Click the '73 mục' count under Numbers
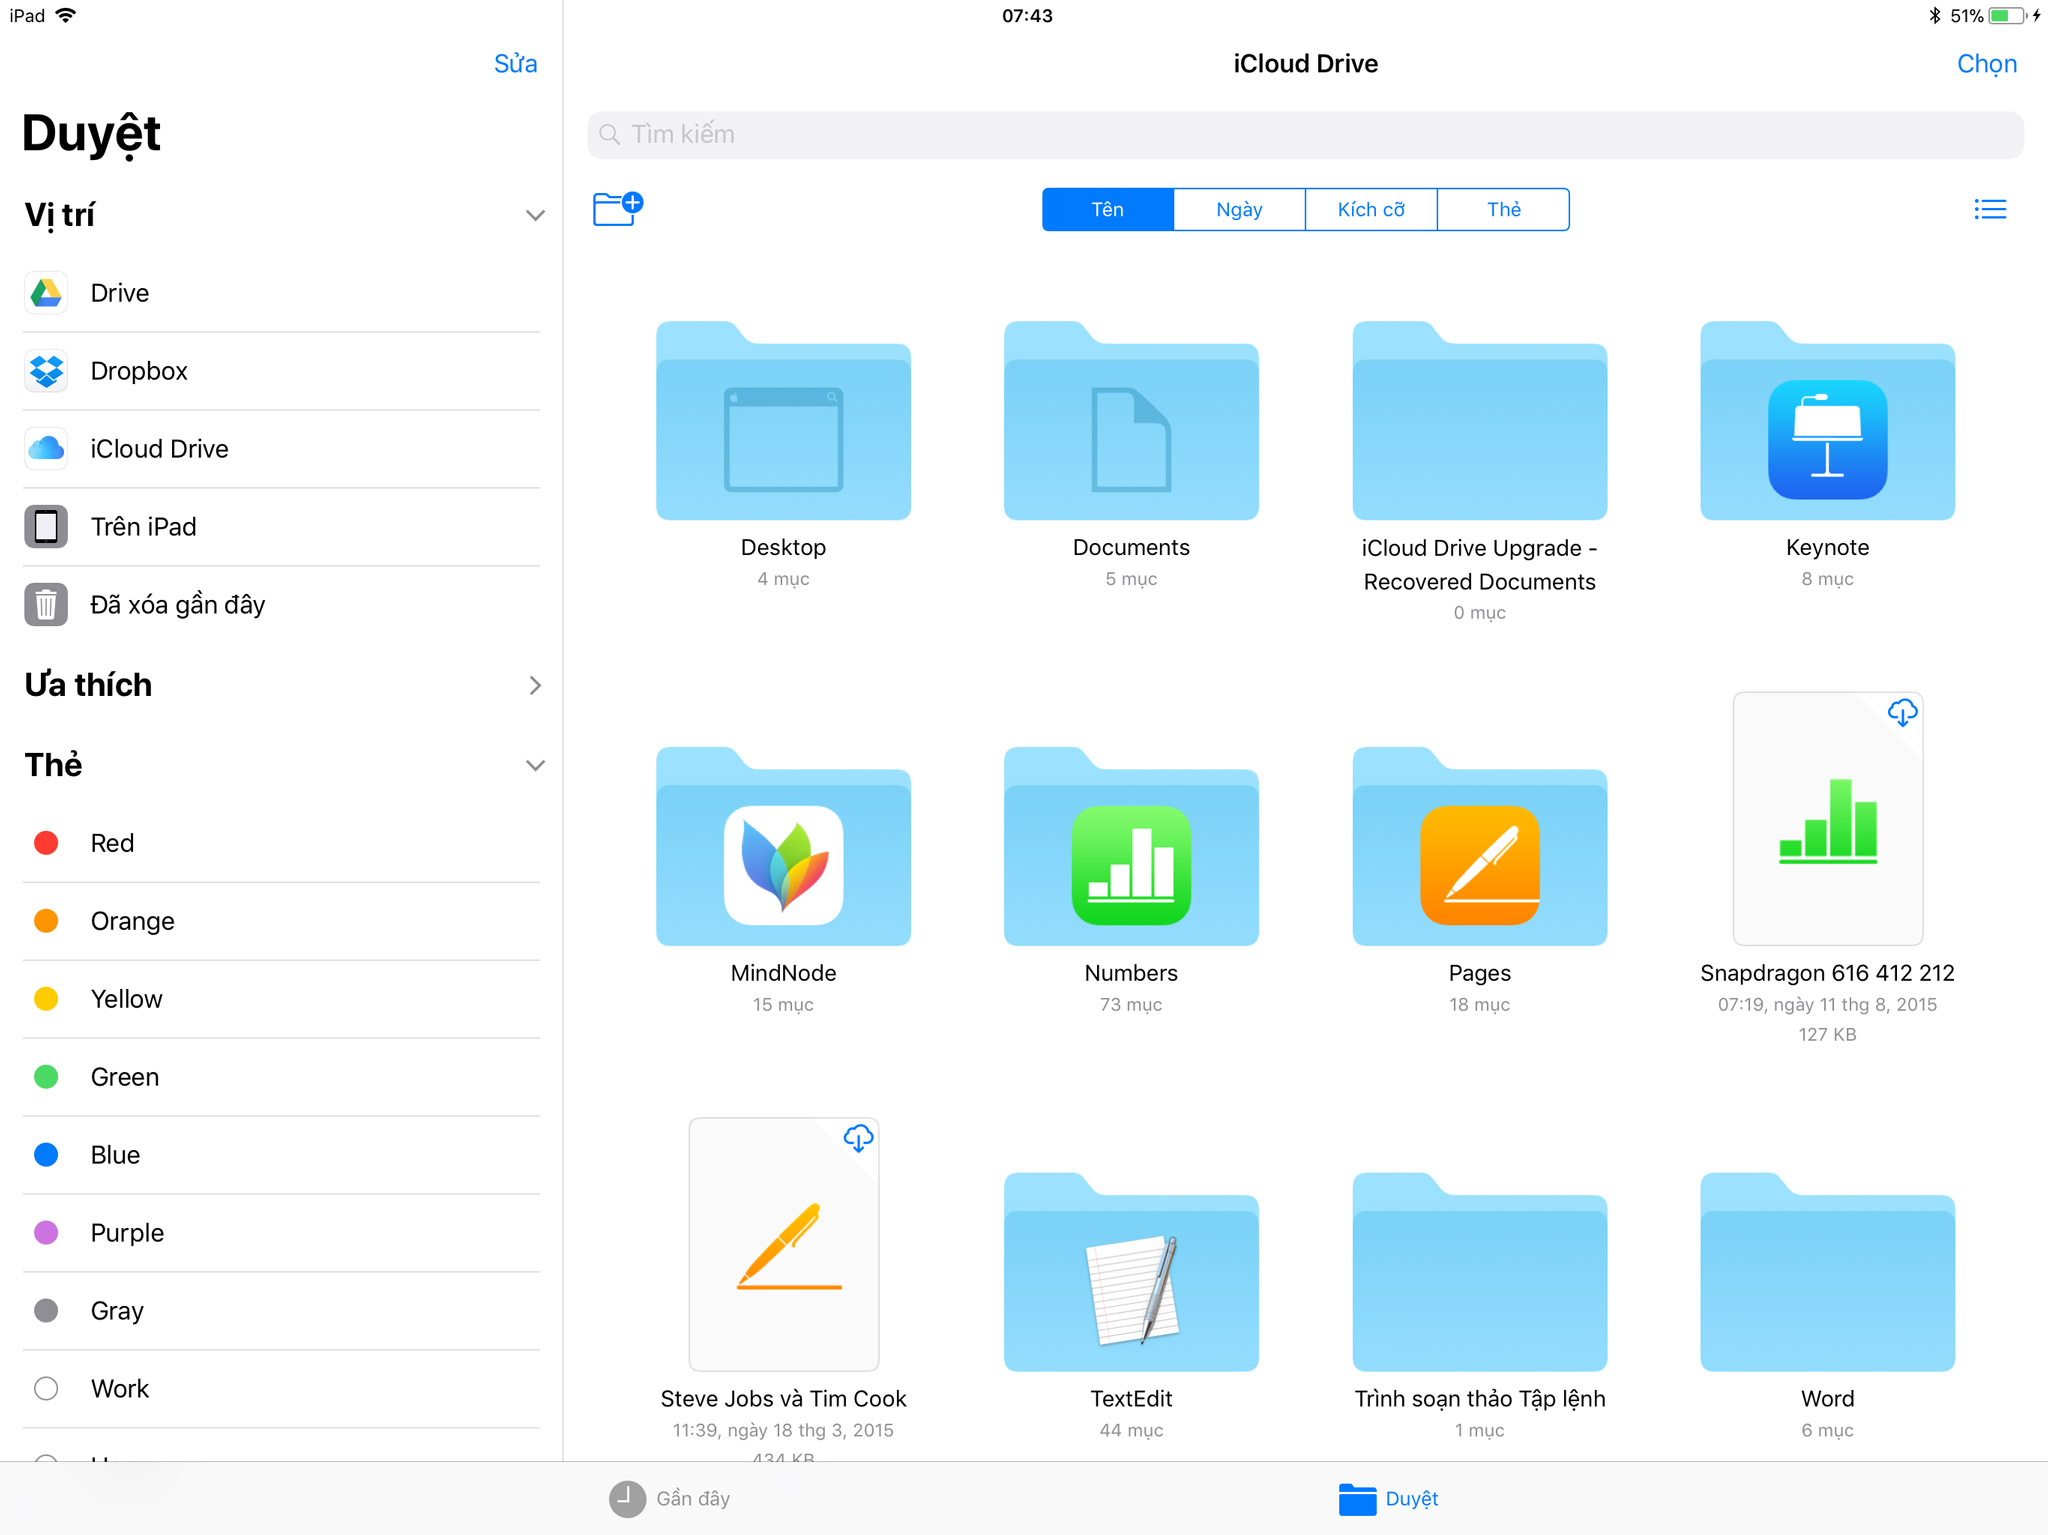 pyautogui.click(x=1131, y=1004)
